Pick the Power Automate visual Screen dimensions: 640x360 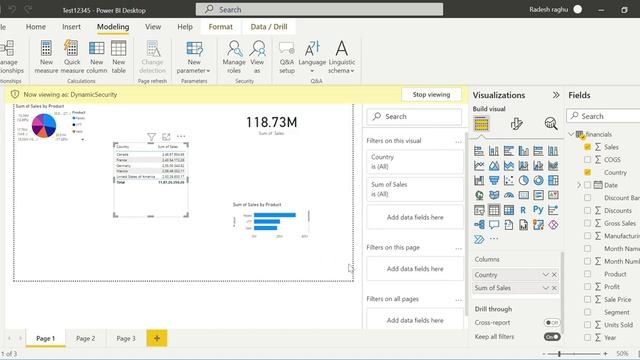pyautogui.click(x=479, y=239)
